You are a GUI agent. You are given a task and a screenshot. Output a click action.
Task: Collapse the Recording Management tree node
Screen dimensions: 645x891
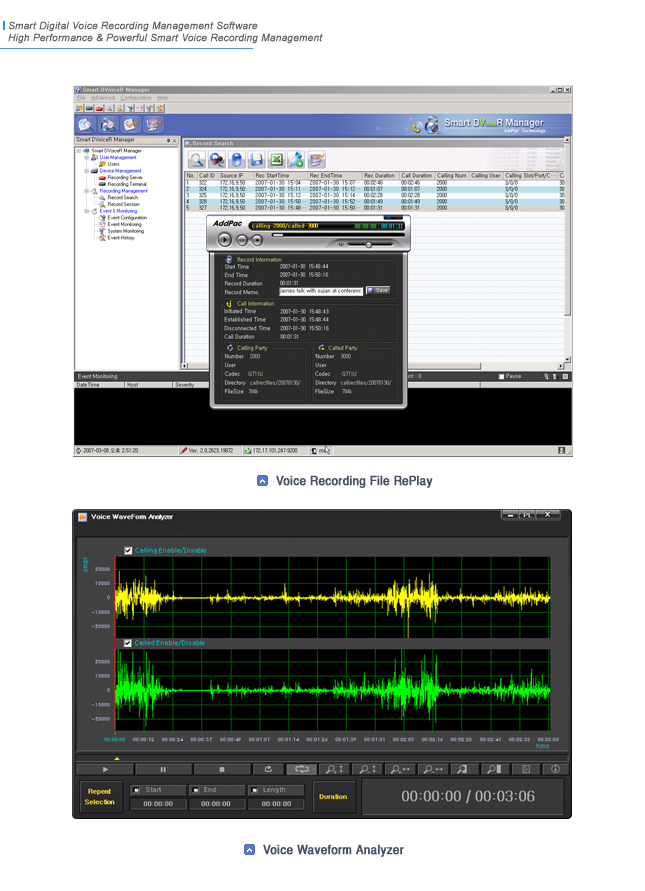(86, 191)
